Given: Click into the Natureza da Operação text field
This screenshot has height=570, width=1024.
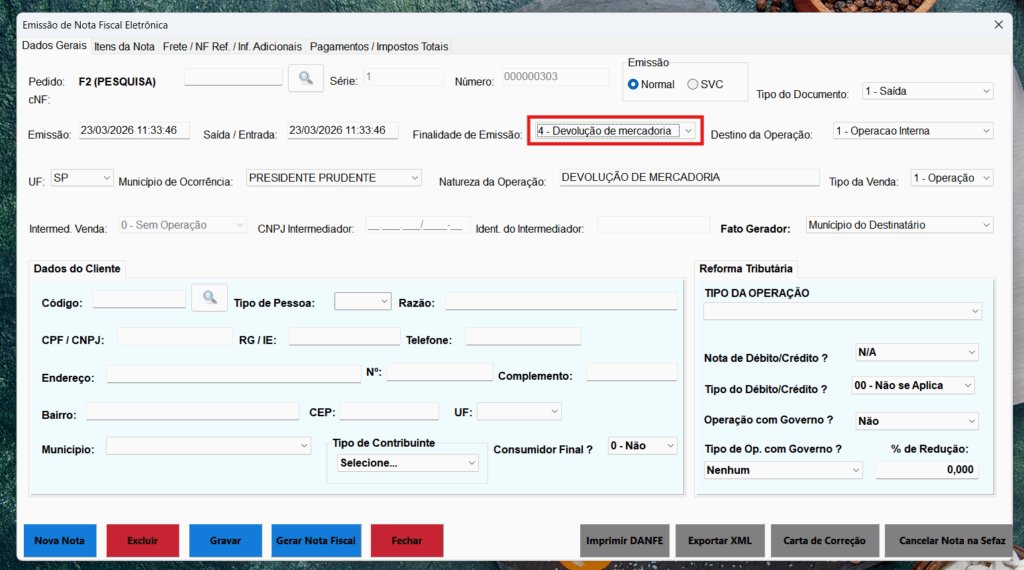Looking at the screenshot, I should [x=689, y=178].
